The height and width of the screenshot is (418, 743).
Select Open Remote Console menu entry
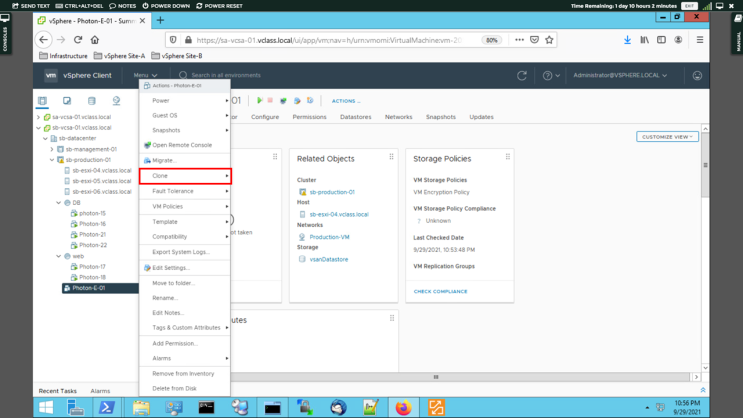tap(185, 145)
